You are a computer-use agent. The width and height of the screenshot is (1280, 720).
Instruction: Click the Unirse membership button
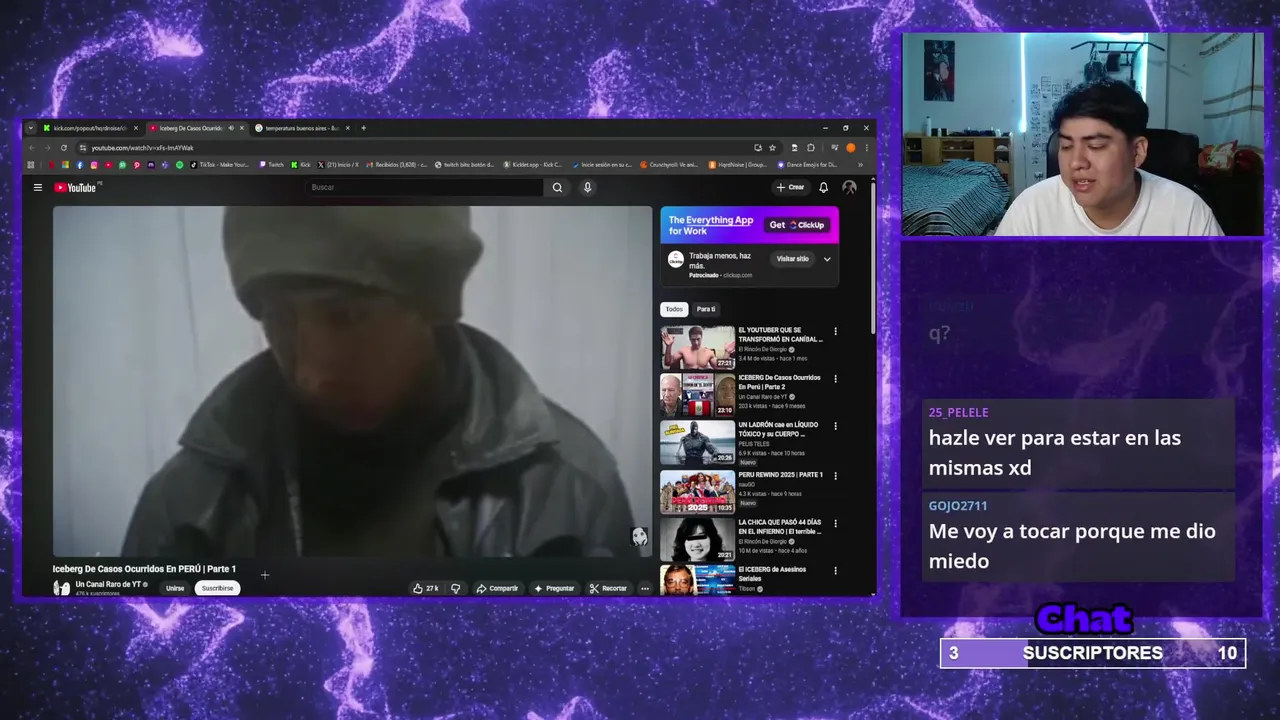(x=175, y=588)
